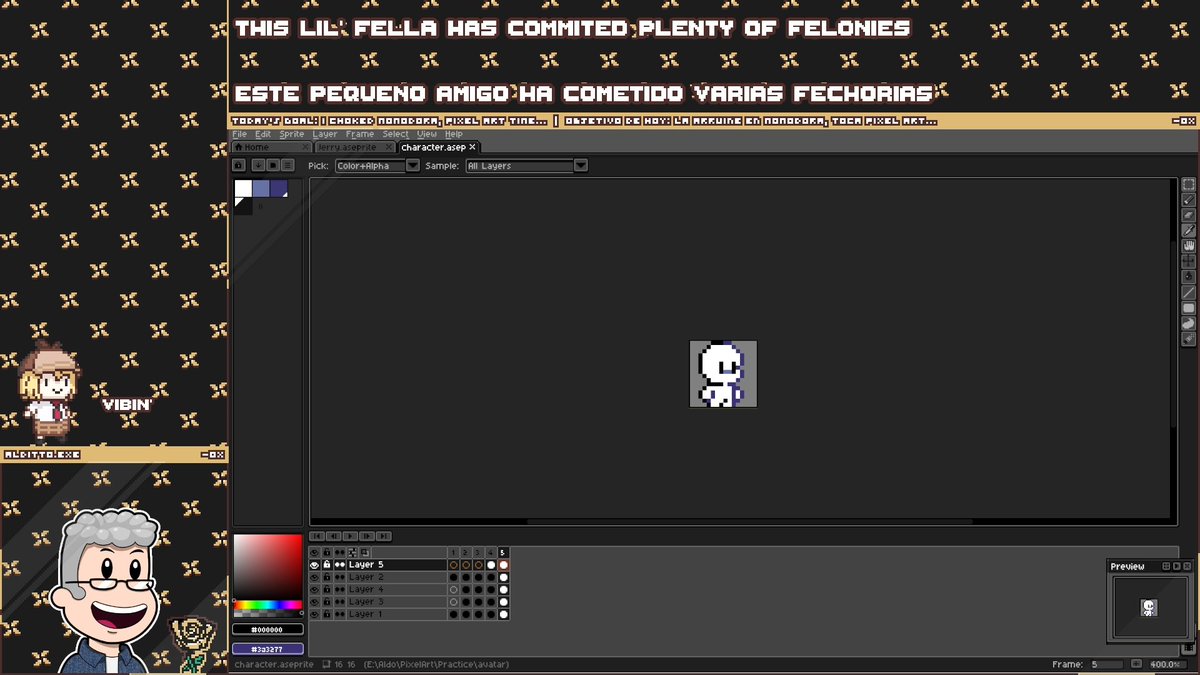Open the palette options menu button
The image size is (1200, 675).
point(288,165)
